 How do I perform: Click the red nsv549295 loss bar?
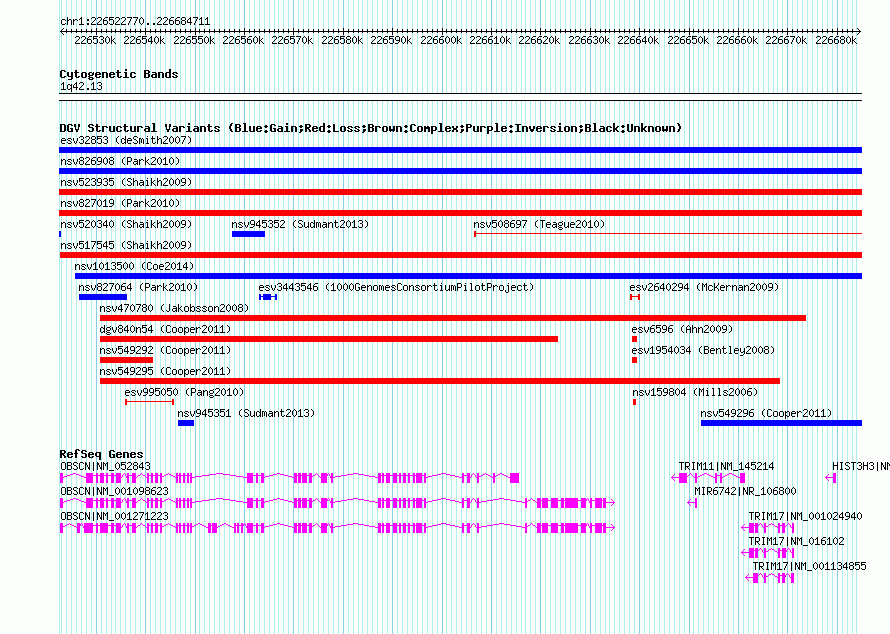point(440,381)
